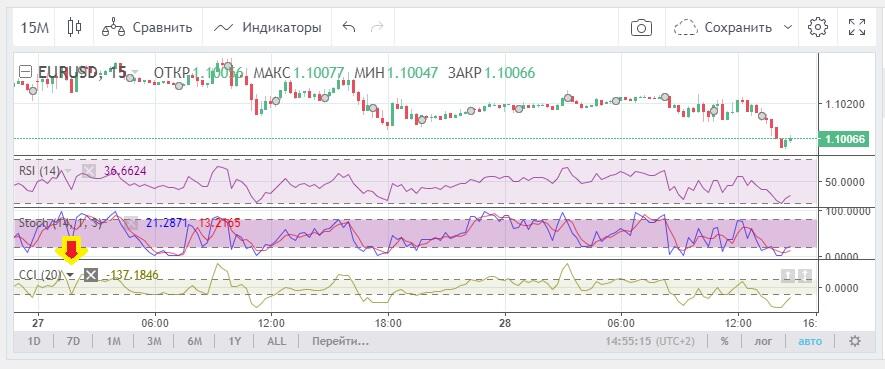Select the 3M date range

pyautogui.click(x=154, y=341)
